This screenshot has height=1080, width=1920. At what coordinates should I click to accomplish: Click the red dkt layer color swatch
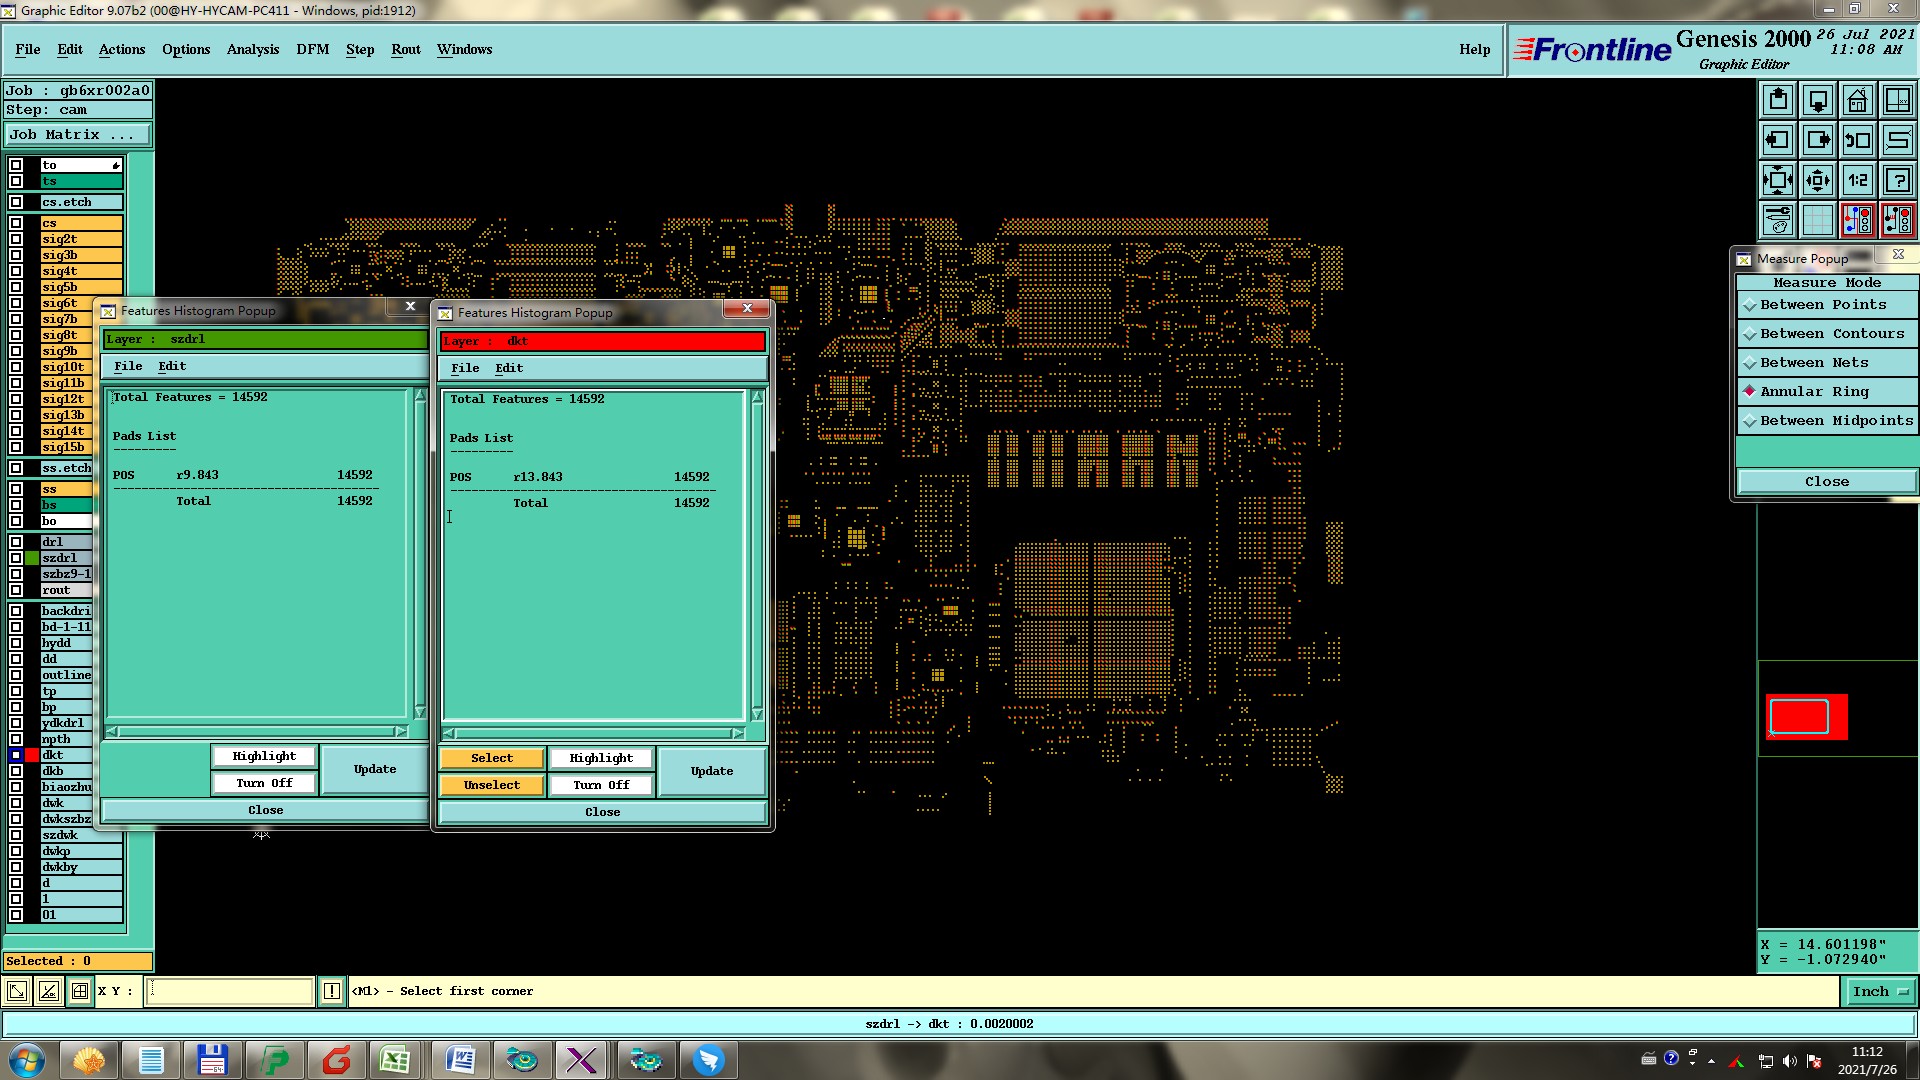point(32,755)
